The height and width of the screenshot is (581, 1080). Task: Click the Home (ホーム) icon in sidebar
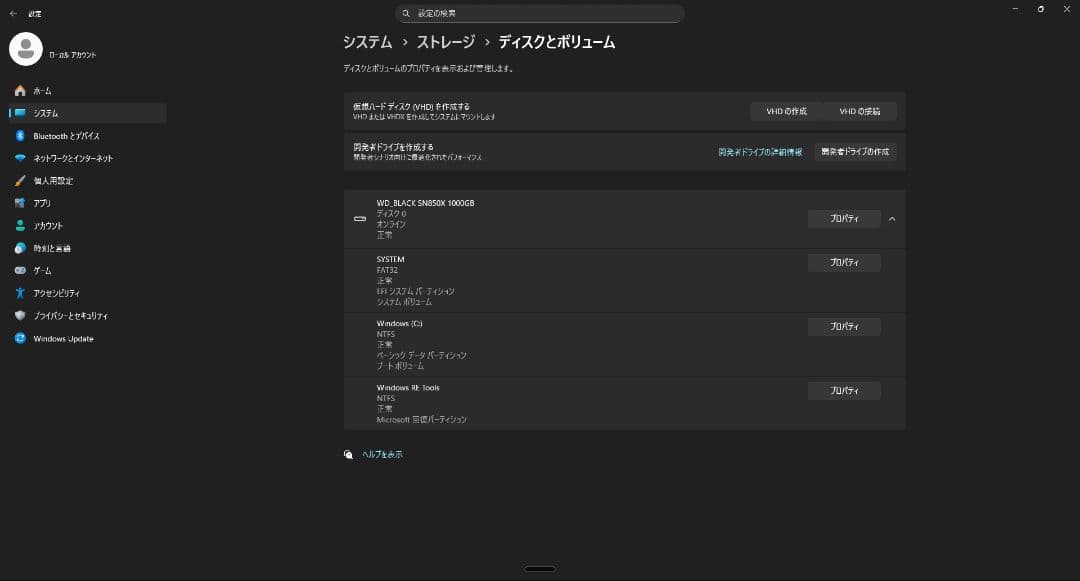click(20, 91)
